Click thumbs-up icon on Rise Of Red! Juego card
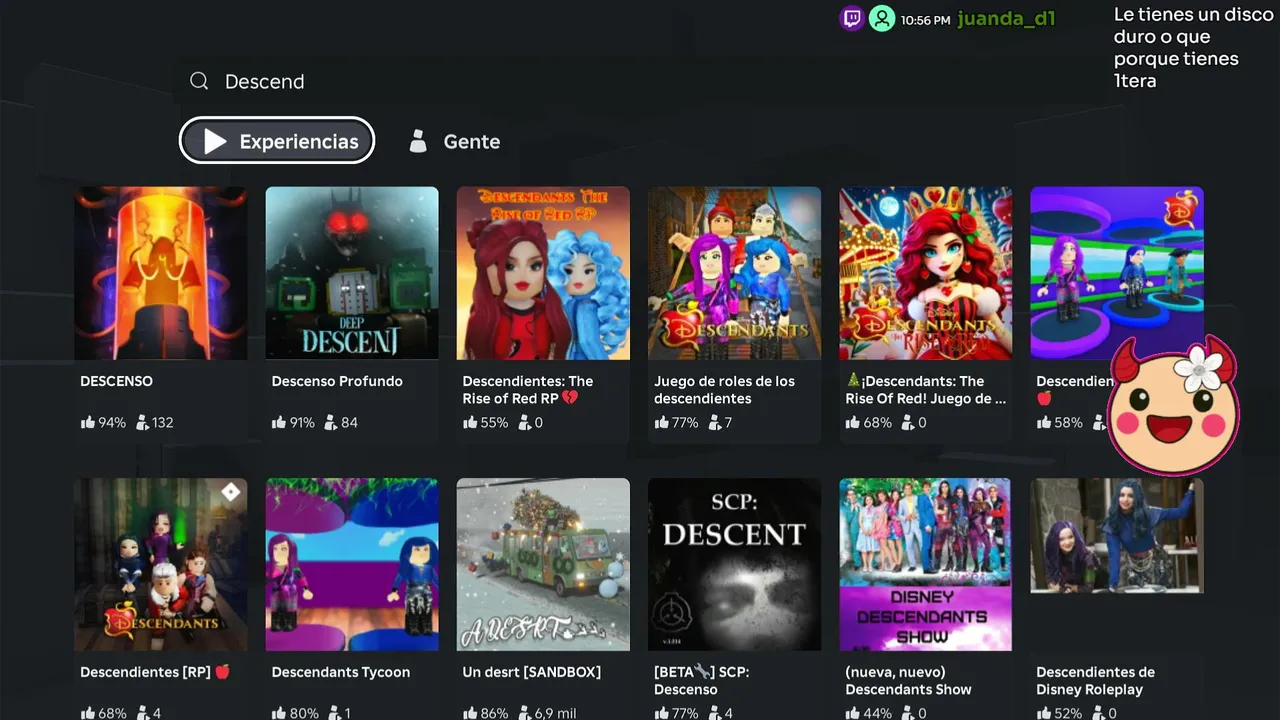 pyautogui.click(x=853, y=422)
